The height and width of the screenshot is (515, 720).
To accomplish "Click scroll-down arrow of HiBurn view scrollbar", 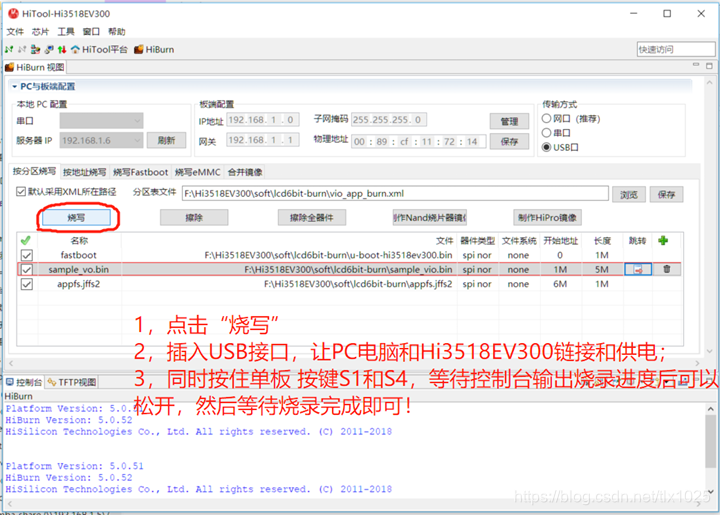I will (x=709, y=352).
